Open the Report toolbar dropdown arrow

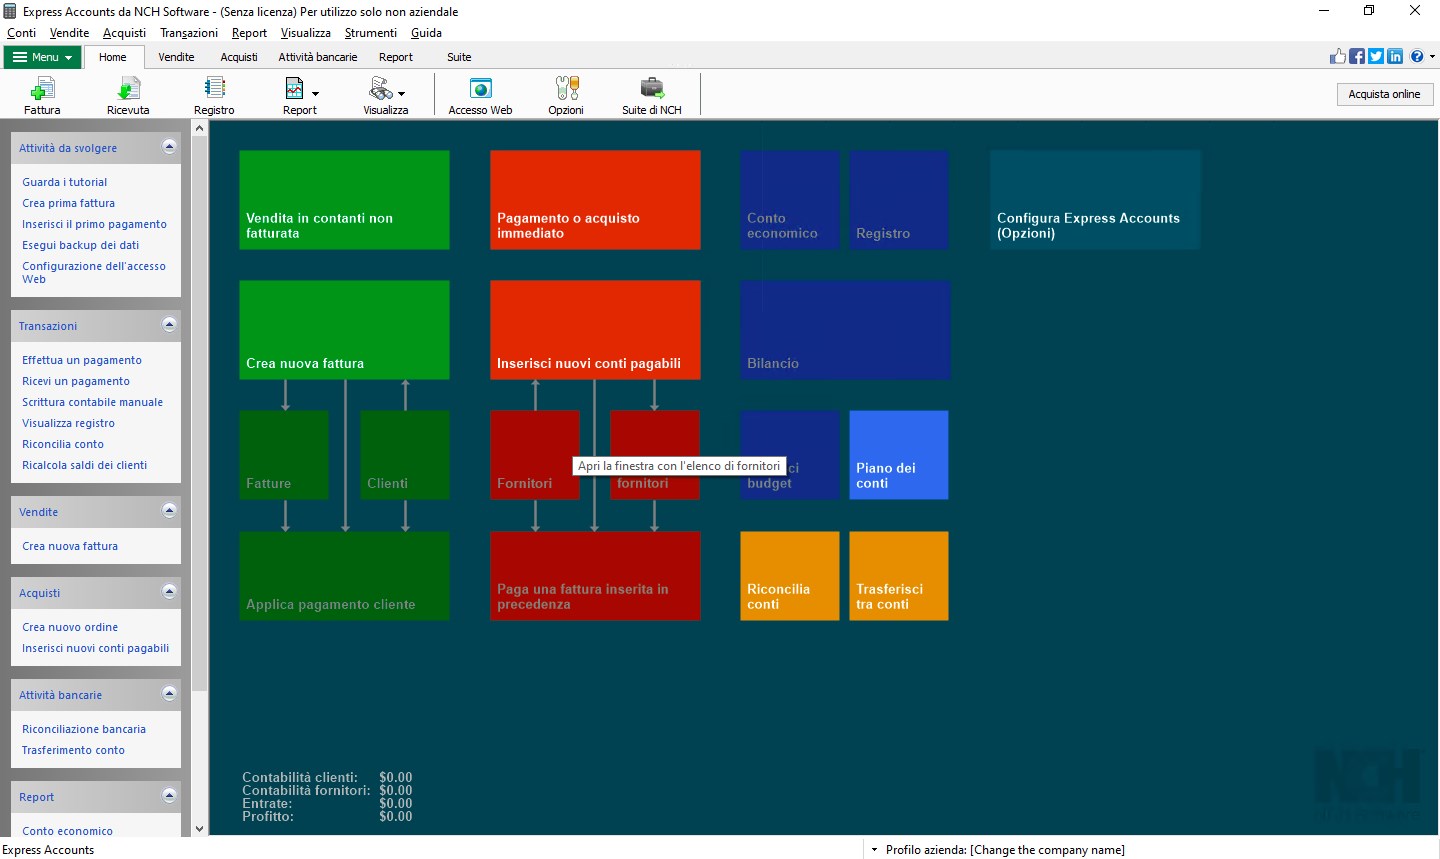[316, 94]
